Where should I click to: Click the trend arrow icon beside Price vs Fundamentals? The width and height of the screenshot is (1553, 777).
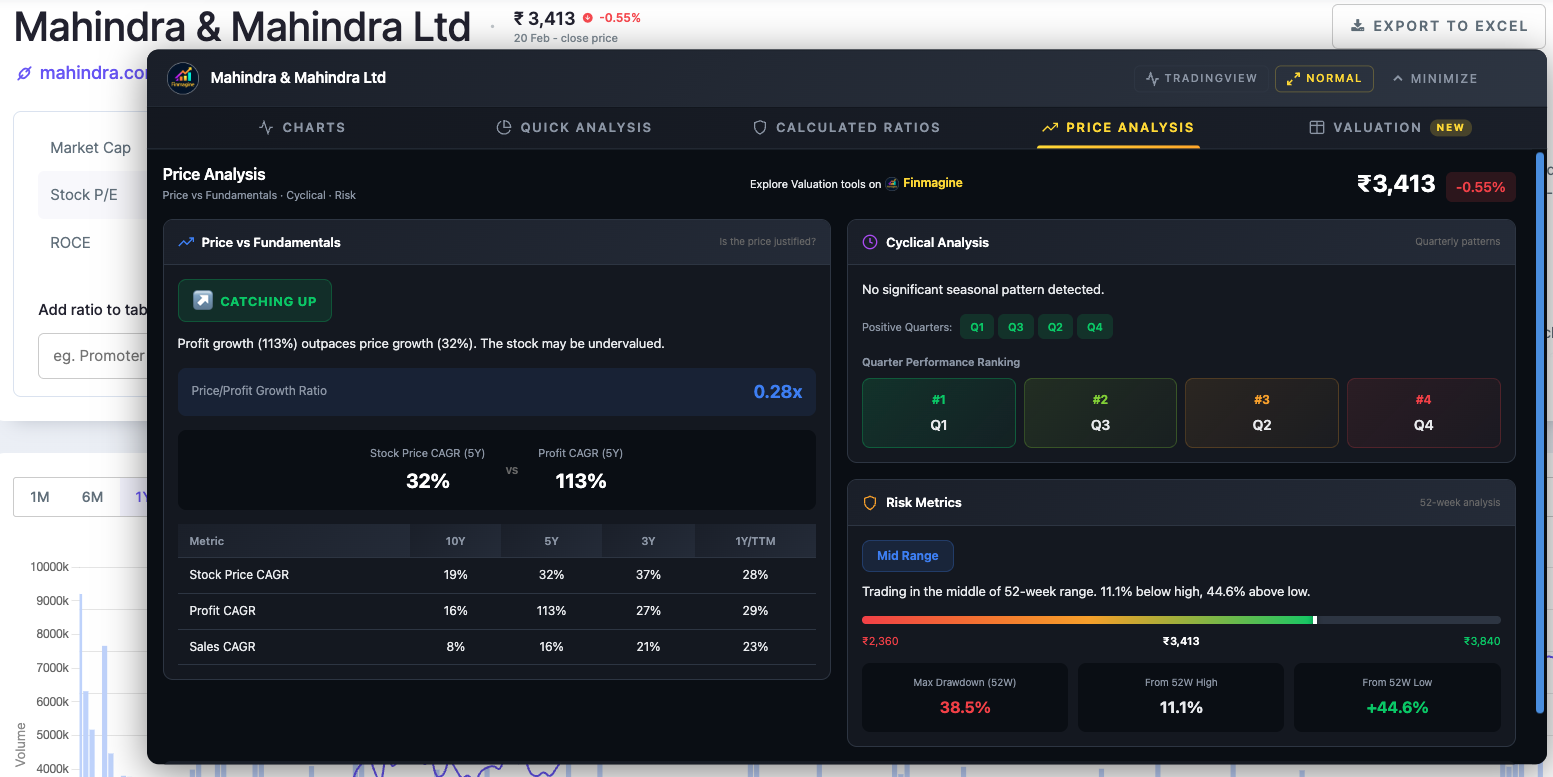click(186, 241)
